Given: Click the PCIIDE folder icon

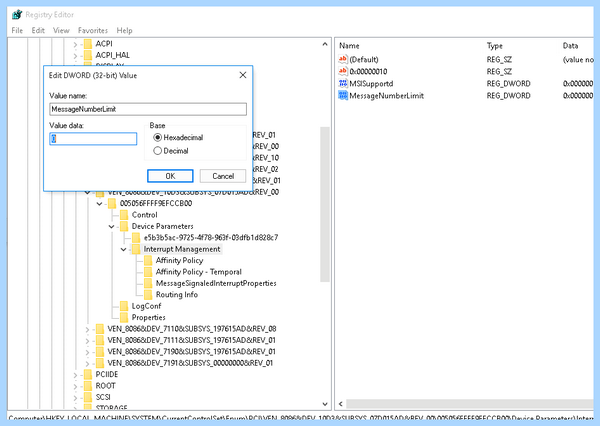Looking at the screenshot, I should pos(88,374).
